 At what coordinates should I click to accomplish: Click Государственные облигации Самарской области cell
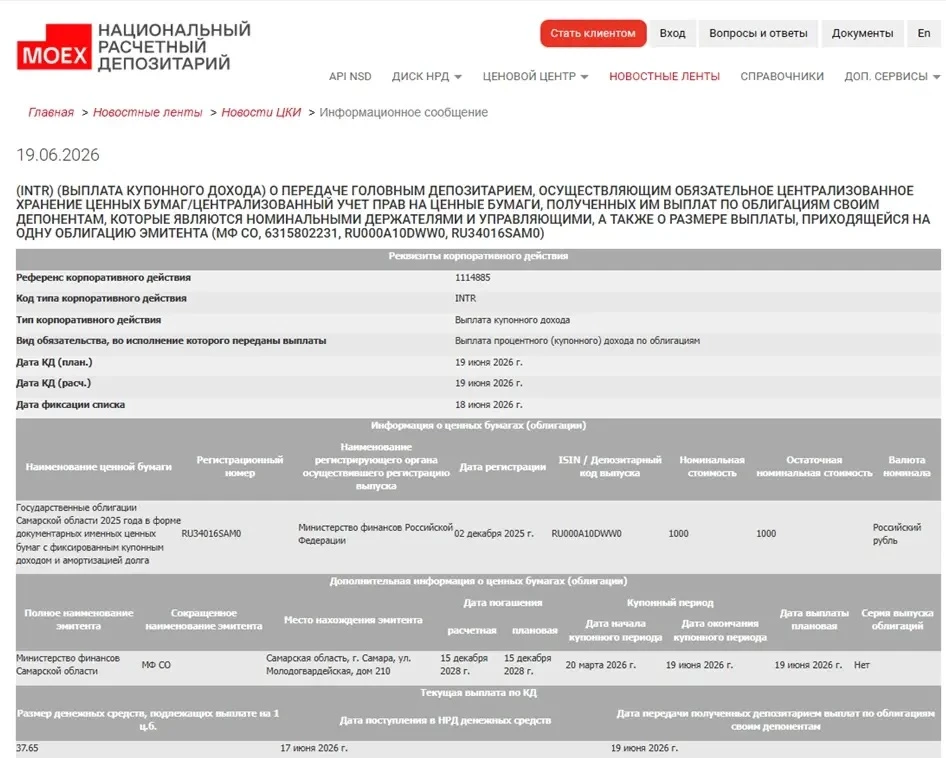[98, 533]
